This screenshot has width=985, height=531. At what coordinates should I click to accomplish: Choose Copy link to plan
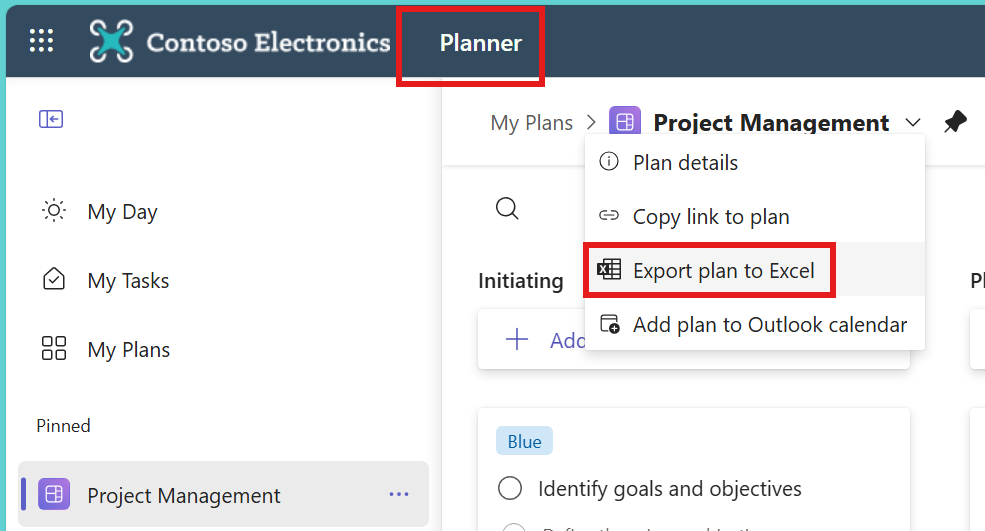tap(711, 217)
